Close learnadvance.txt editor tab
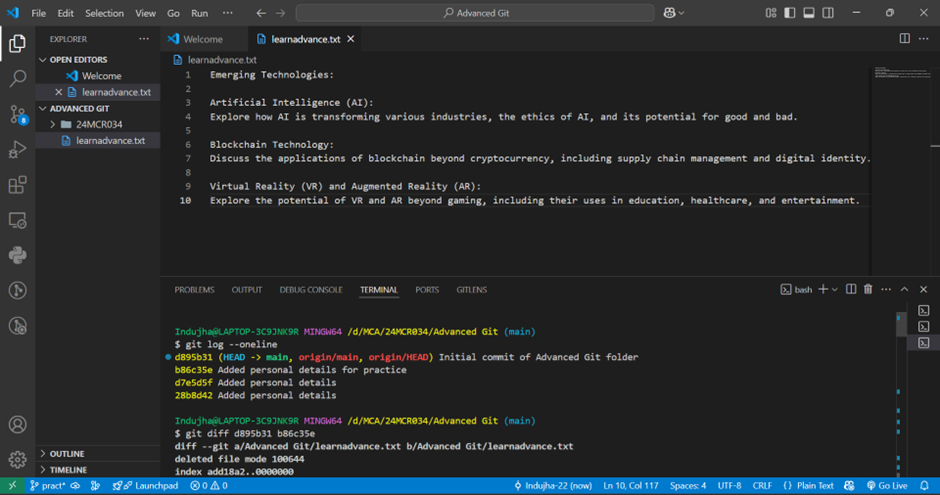940x495 pixels. point(351,39)
